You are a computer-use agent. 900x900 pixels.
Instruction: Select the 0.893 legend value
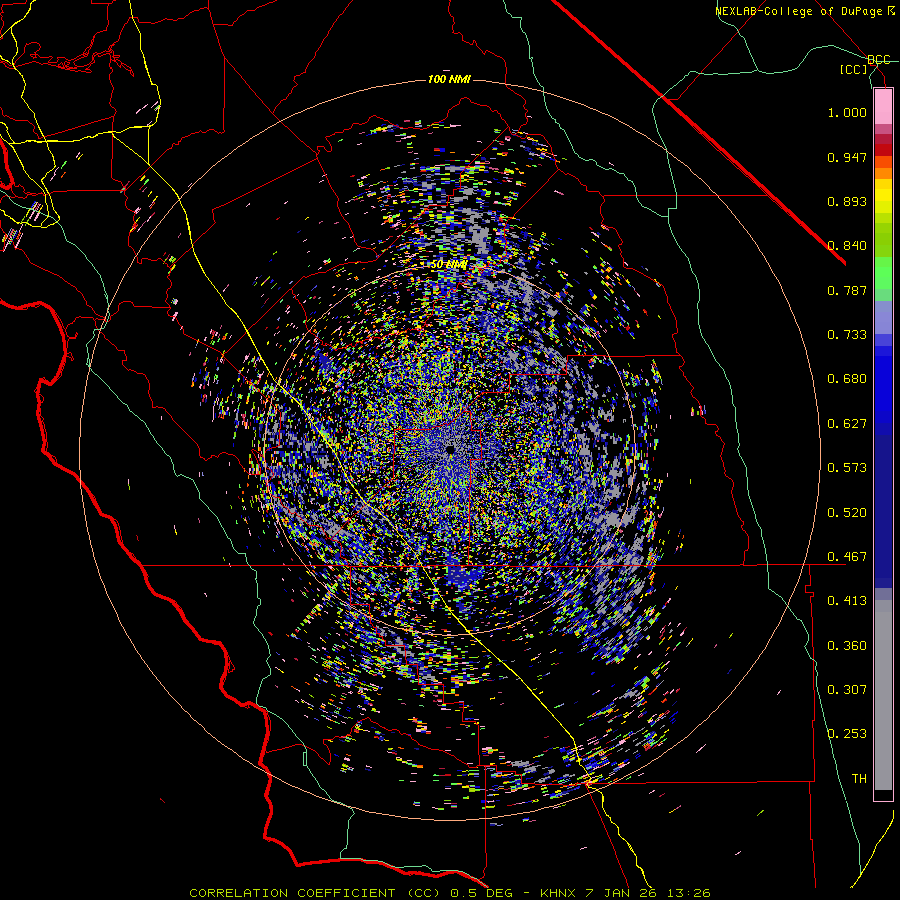point(847,201)
